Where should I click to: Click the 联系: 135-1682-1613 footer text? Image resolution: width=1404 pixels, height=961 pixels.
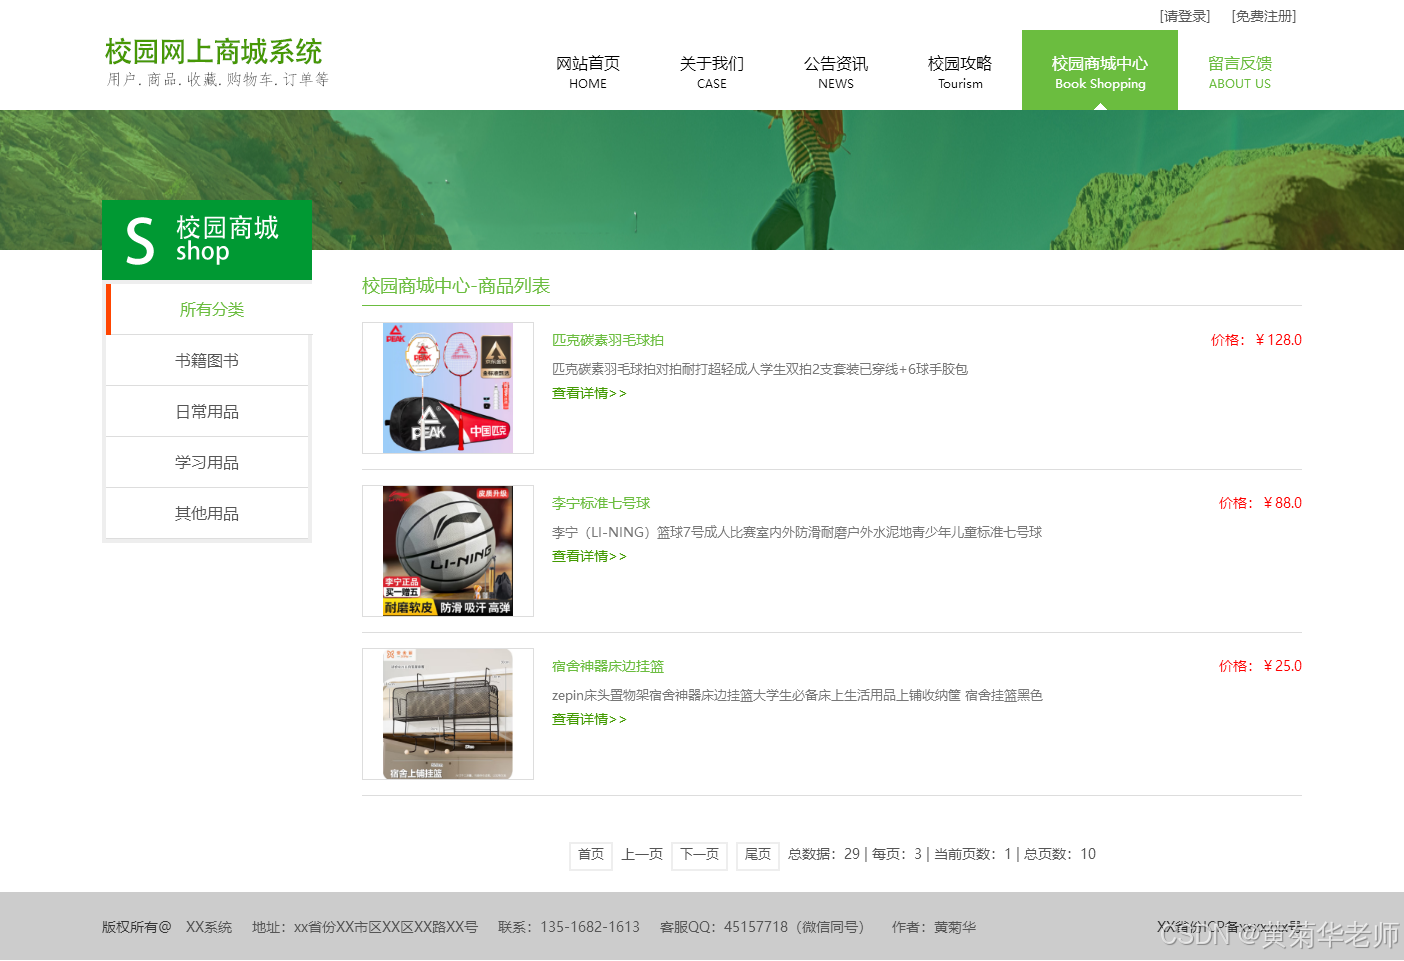tap(569, 927)
